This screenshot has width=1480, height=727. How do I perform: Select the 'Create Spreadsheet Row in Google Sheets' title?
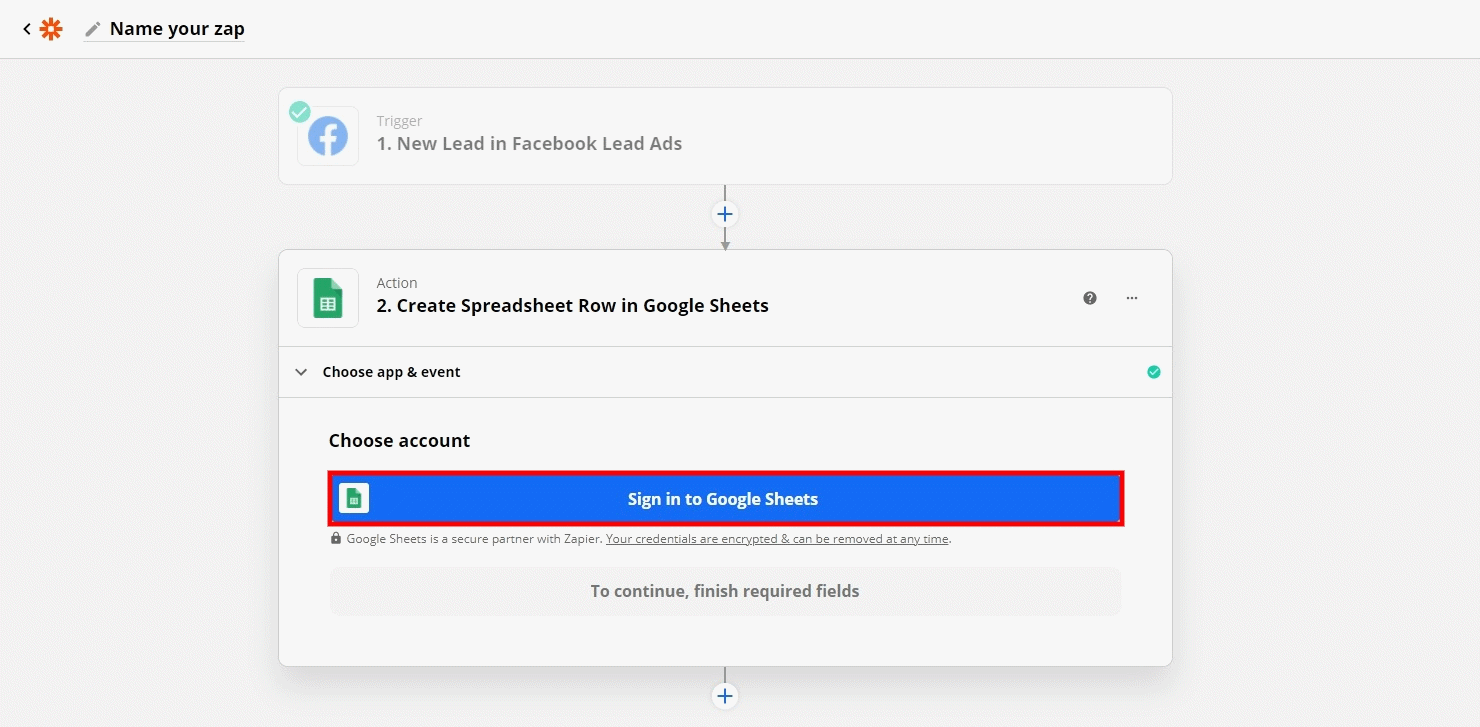pos(572,306)
